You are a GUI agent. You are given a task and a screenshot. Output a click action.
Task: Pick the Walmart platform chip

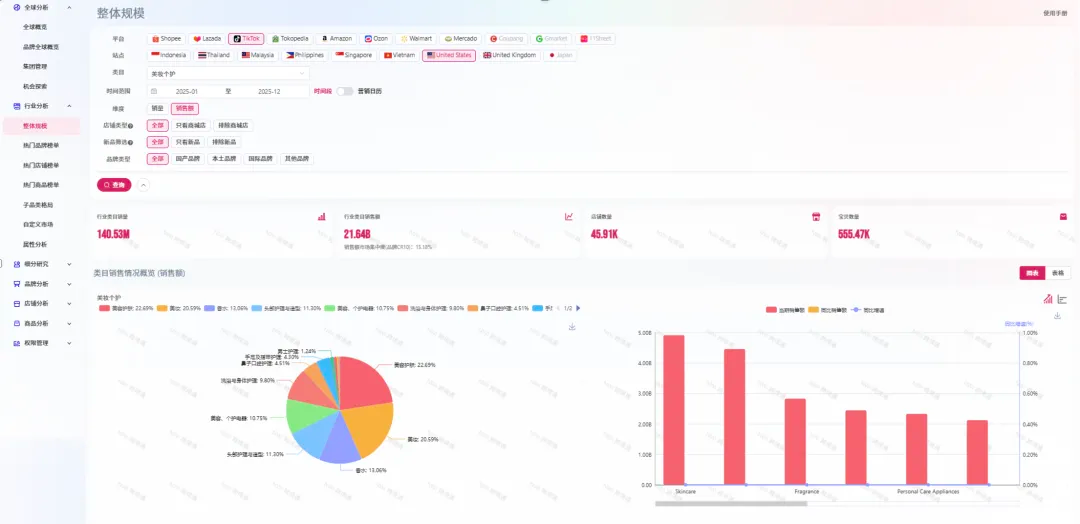416,38
